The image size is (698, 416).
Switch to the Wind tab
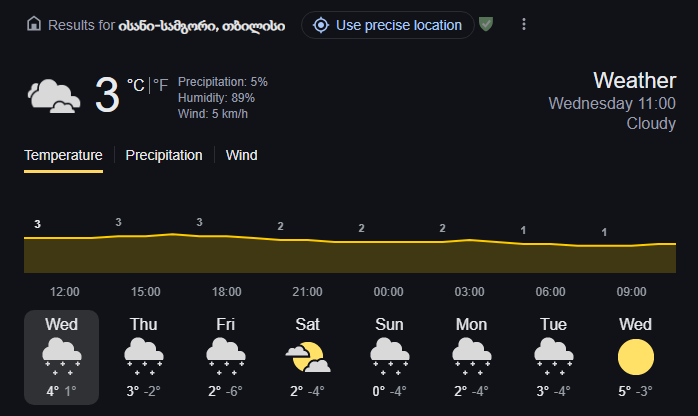(x=241, y=155)
